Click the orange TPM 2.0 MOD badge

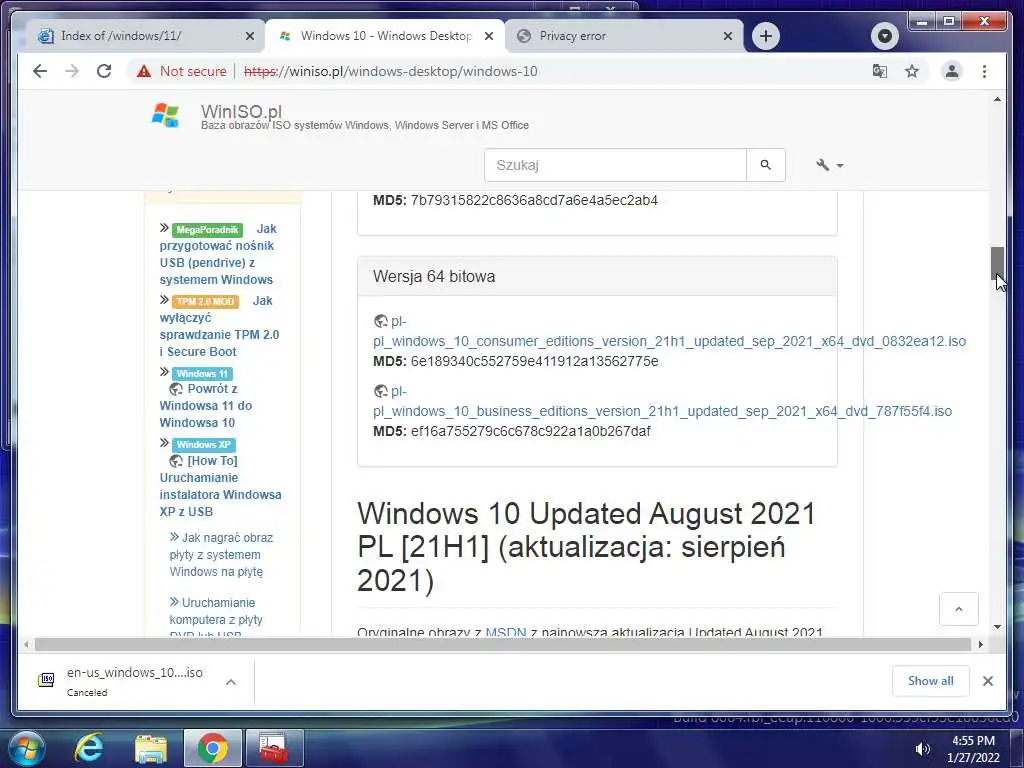coord(206,301)
